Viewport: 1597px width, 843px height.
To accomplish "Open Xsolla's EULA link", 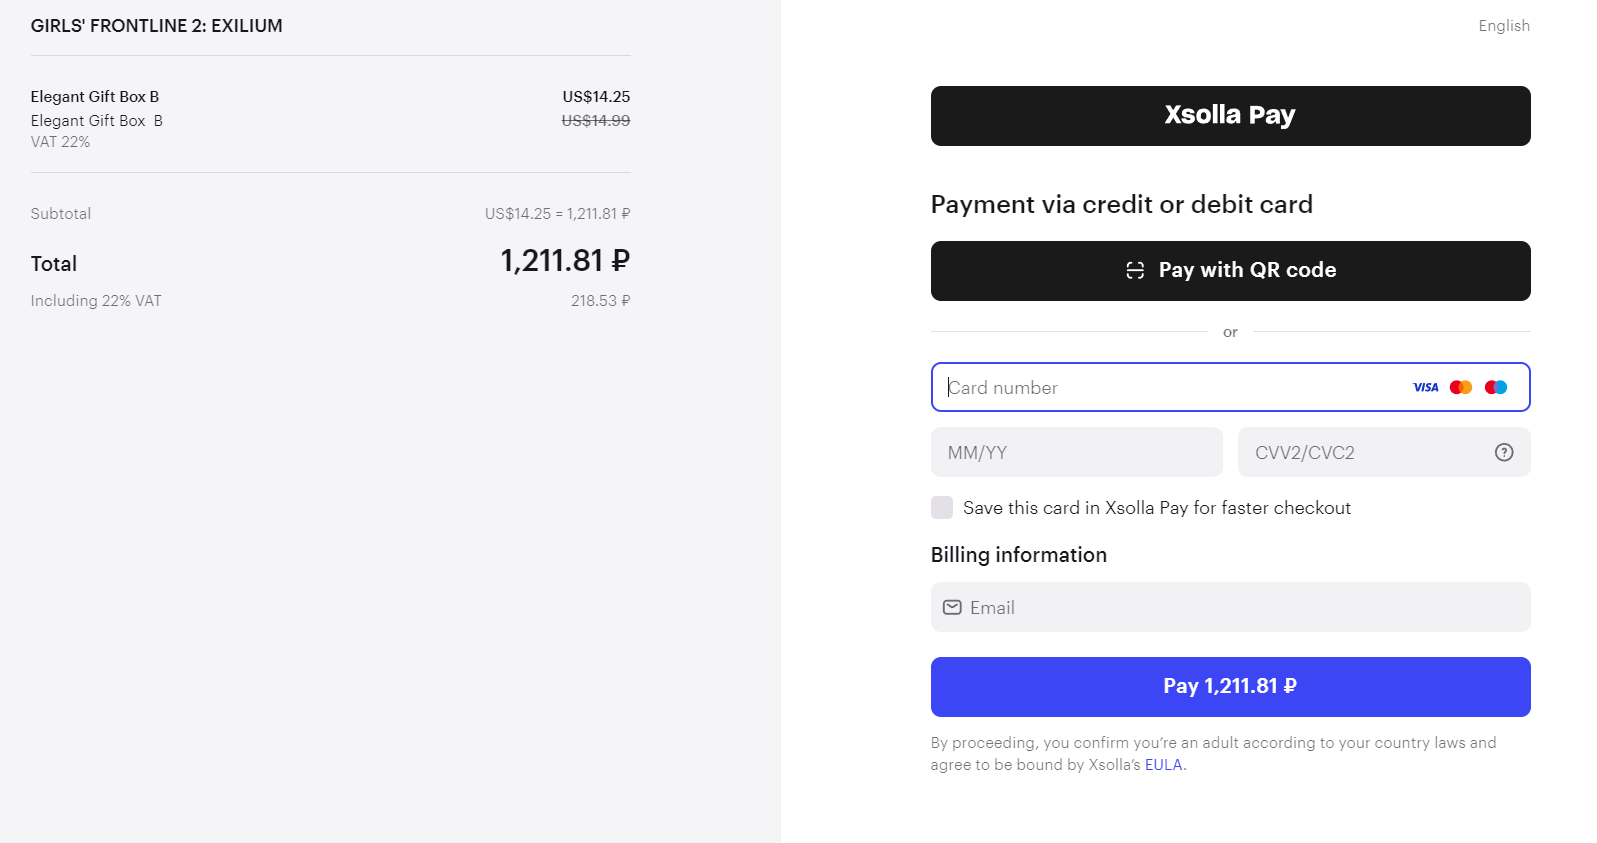I will pos(1163,765).
